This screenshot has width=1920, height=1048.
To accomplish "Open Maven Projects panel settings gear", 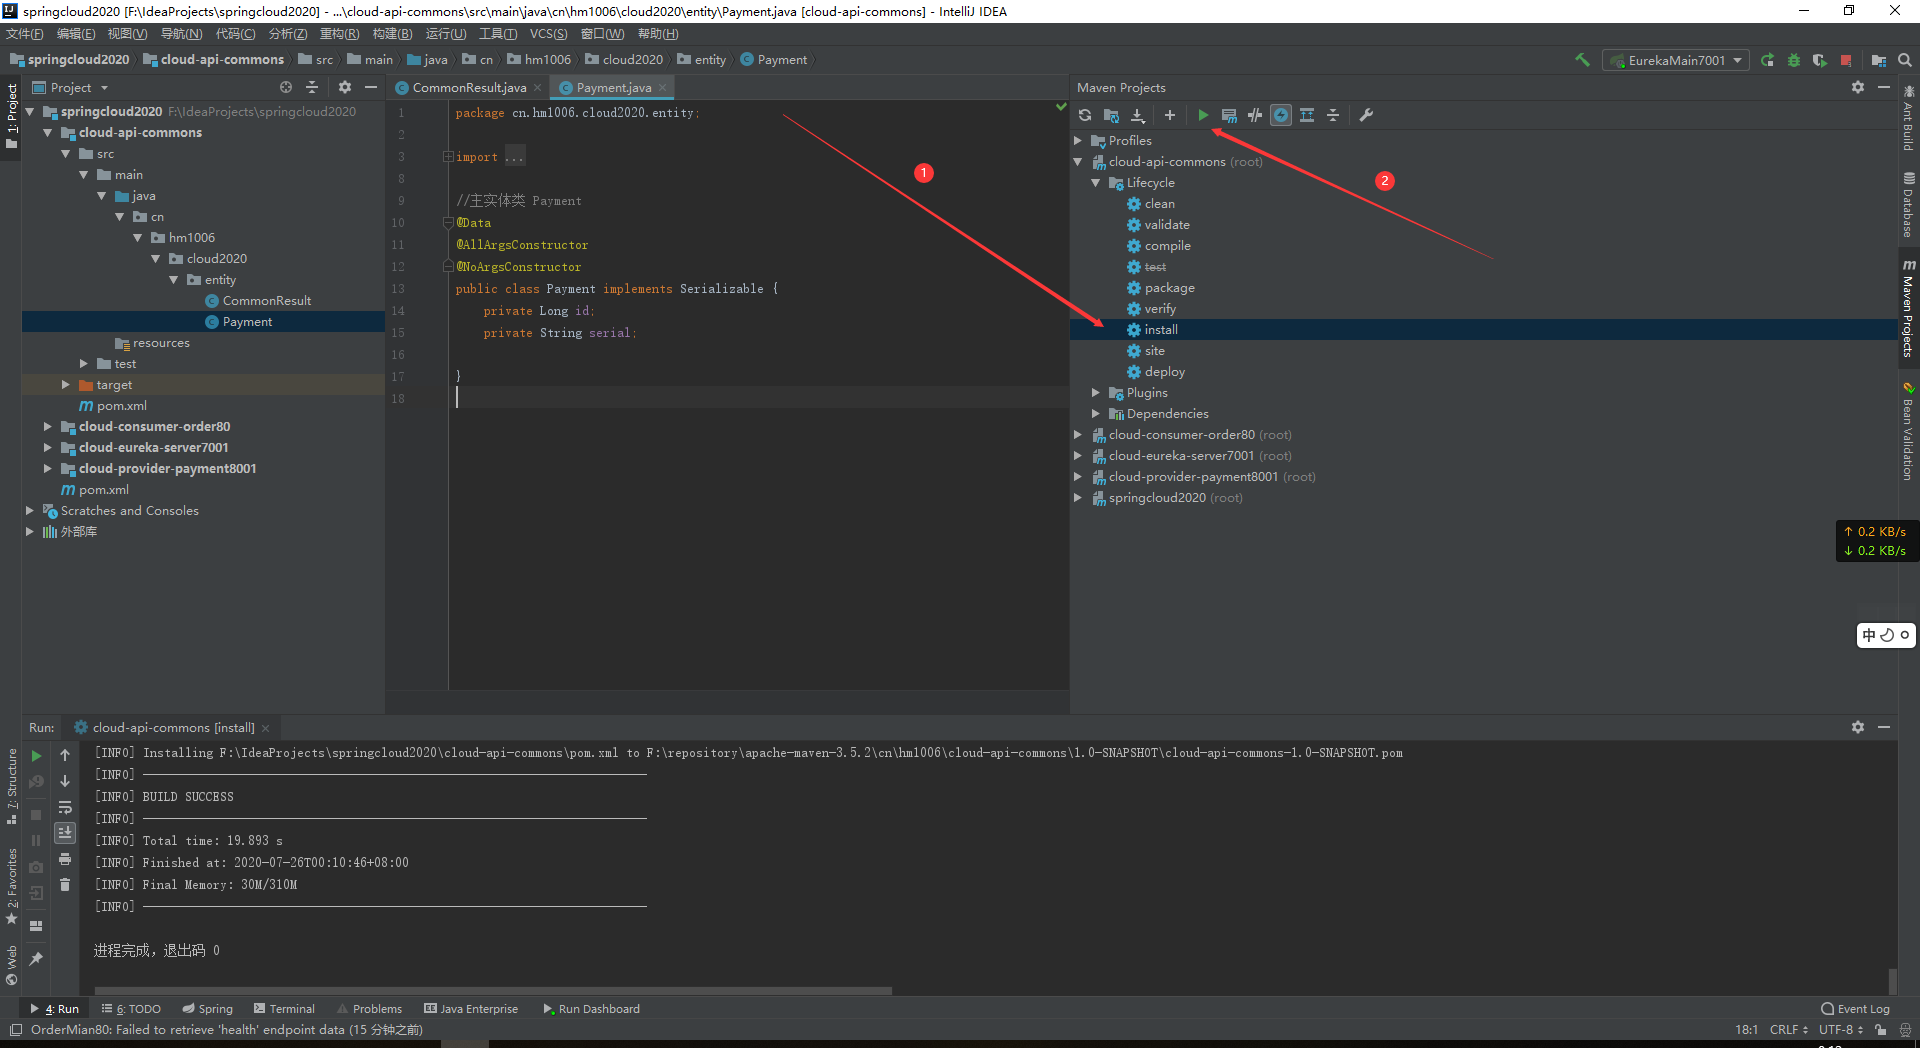I will click(x=1858, y=87).
